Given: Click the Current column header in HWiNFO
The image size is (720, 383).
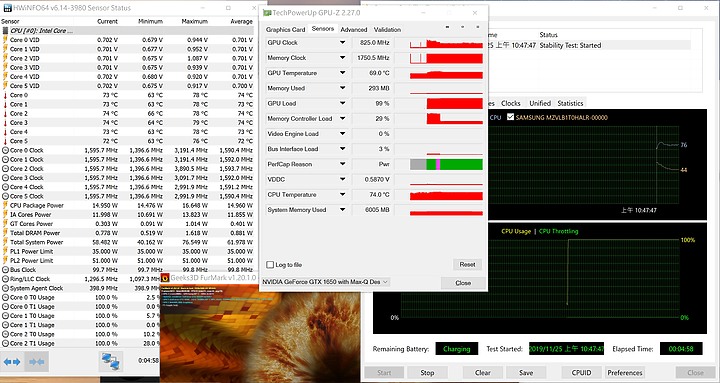Looking at the screenshot, I should coord(107,21).
